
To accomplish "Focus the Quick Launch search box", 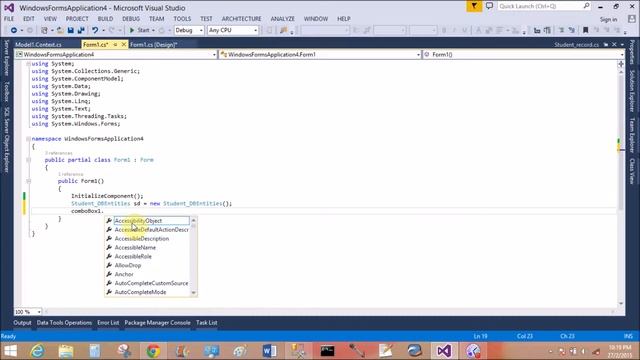I will point(543,6).
